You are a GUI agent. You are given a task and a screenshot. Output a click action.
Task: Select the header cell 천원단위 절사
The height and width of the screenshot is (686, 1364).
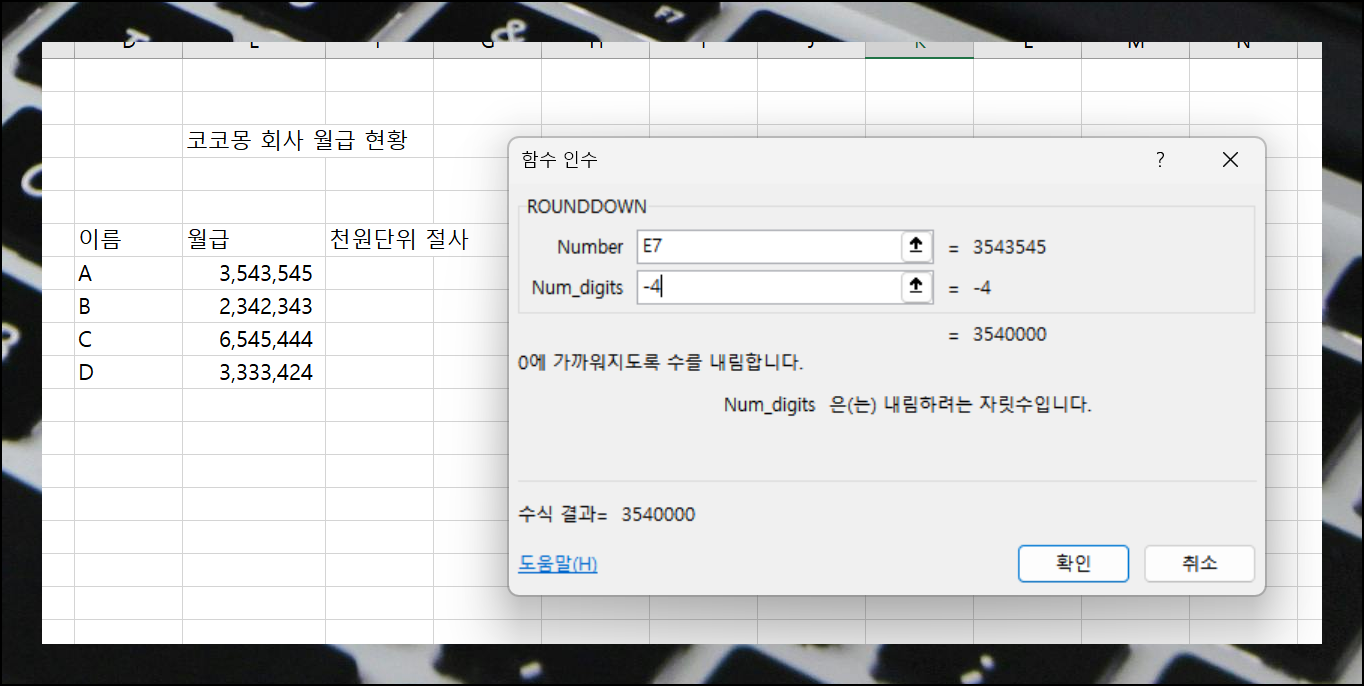[x=400, y=240]
